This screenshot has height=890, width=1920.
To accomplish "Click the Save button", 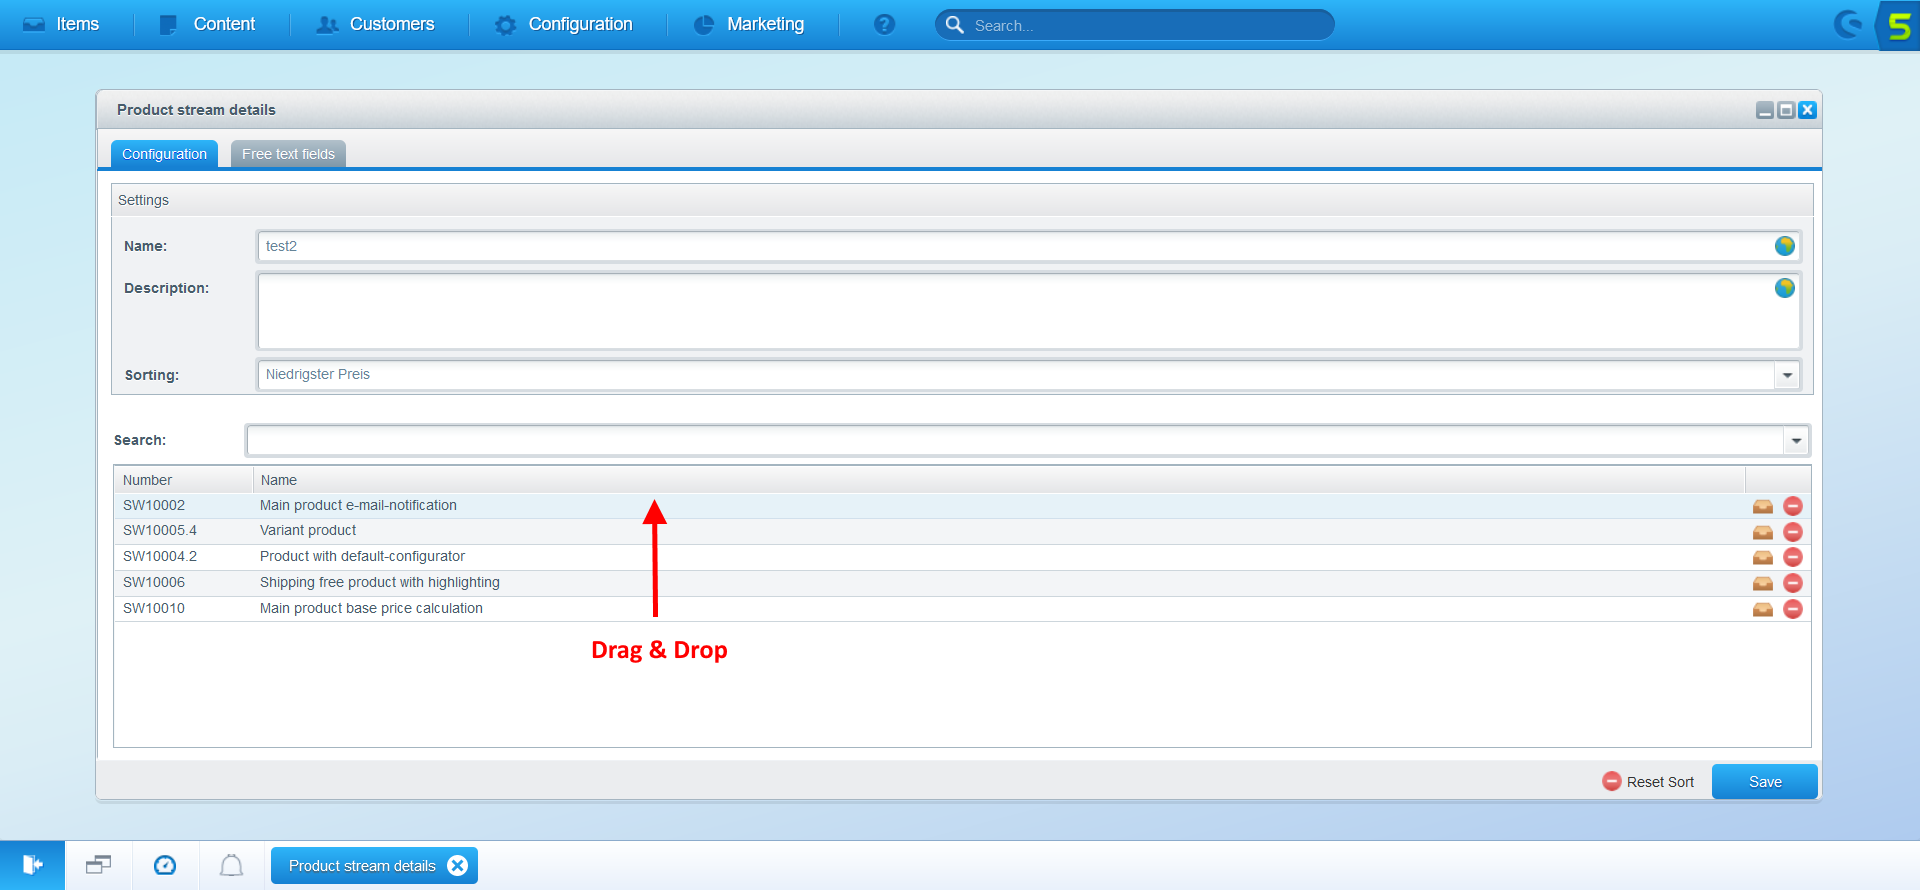I will tap(1764, 782).
